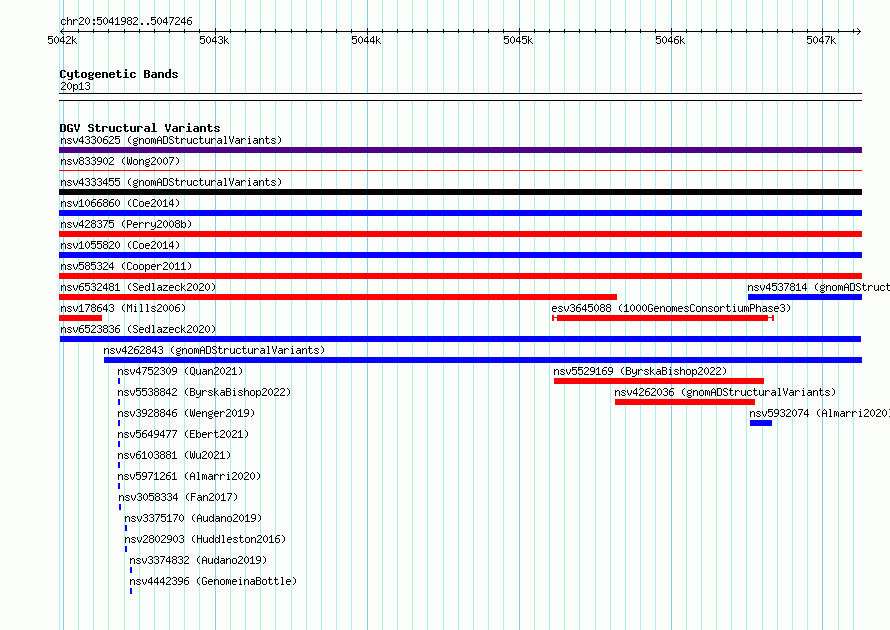Click the red bar under nsv585324
The width and height of the screenshot is (890, 630).
pos(460,276)
